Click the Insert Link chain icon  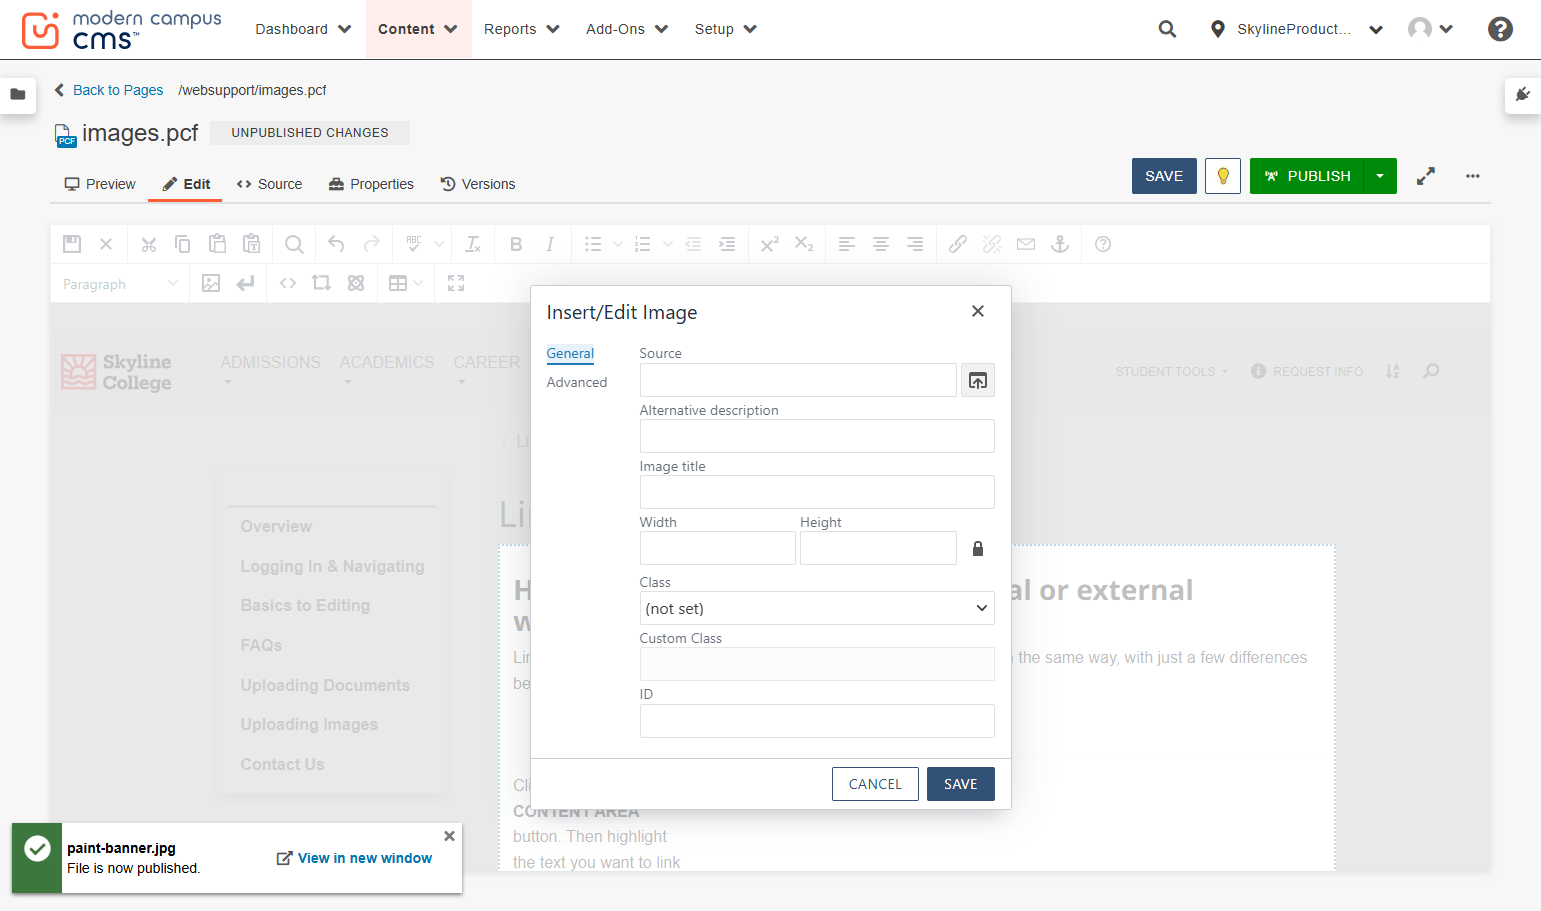(958, 244)
